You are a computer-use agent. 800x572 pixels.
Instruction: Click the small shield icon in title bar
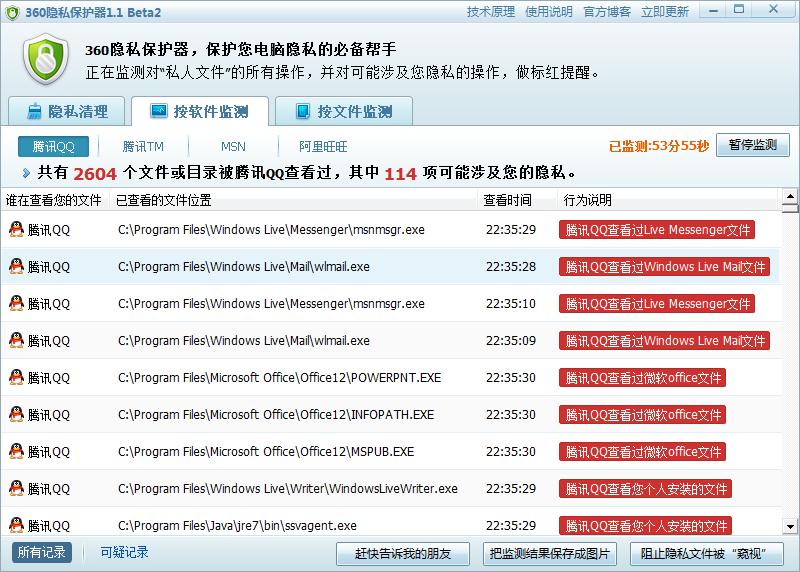point(12,13)
